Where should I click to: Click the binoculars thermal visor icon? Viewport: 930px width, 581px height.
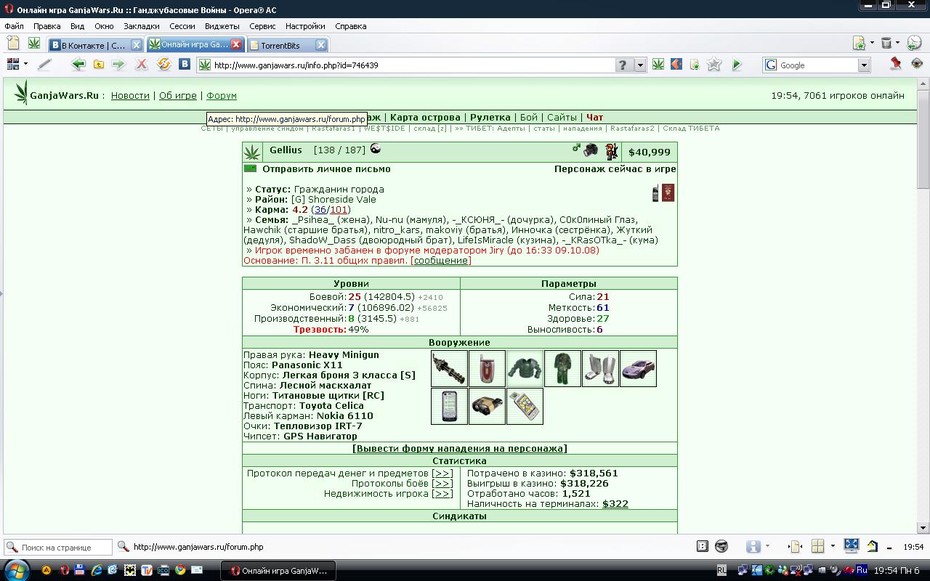487,406
